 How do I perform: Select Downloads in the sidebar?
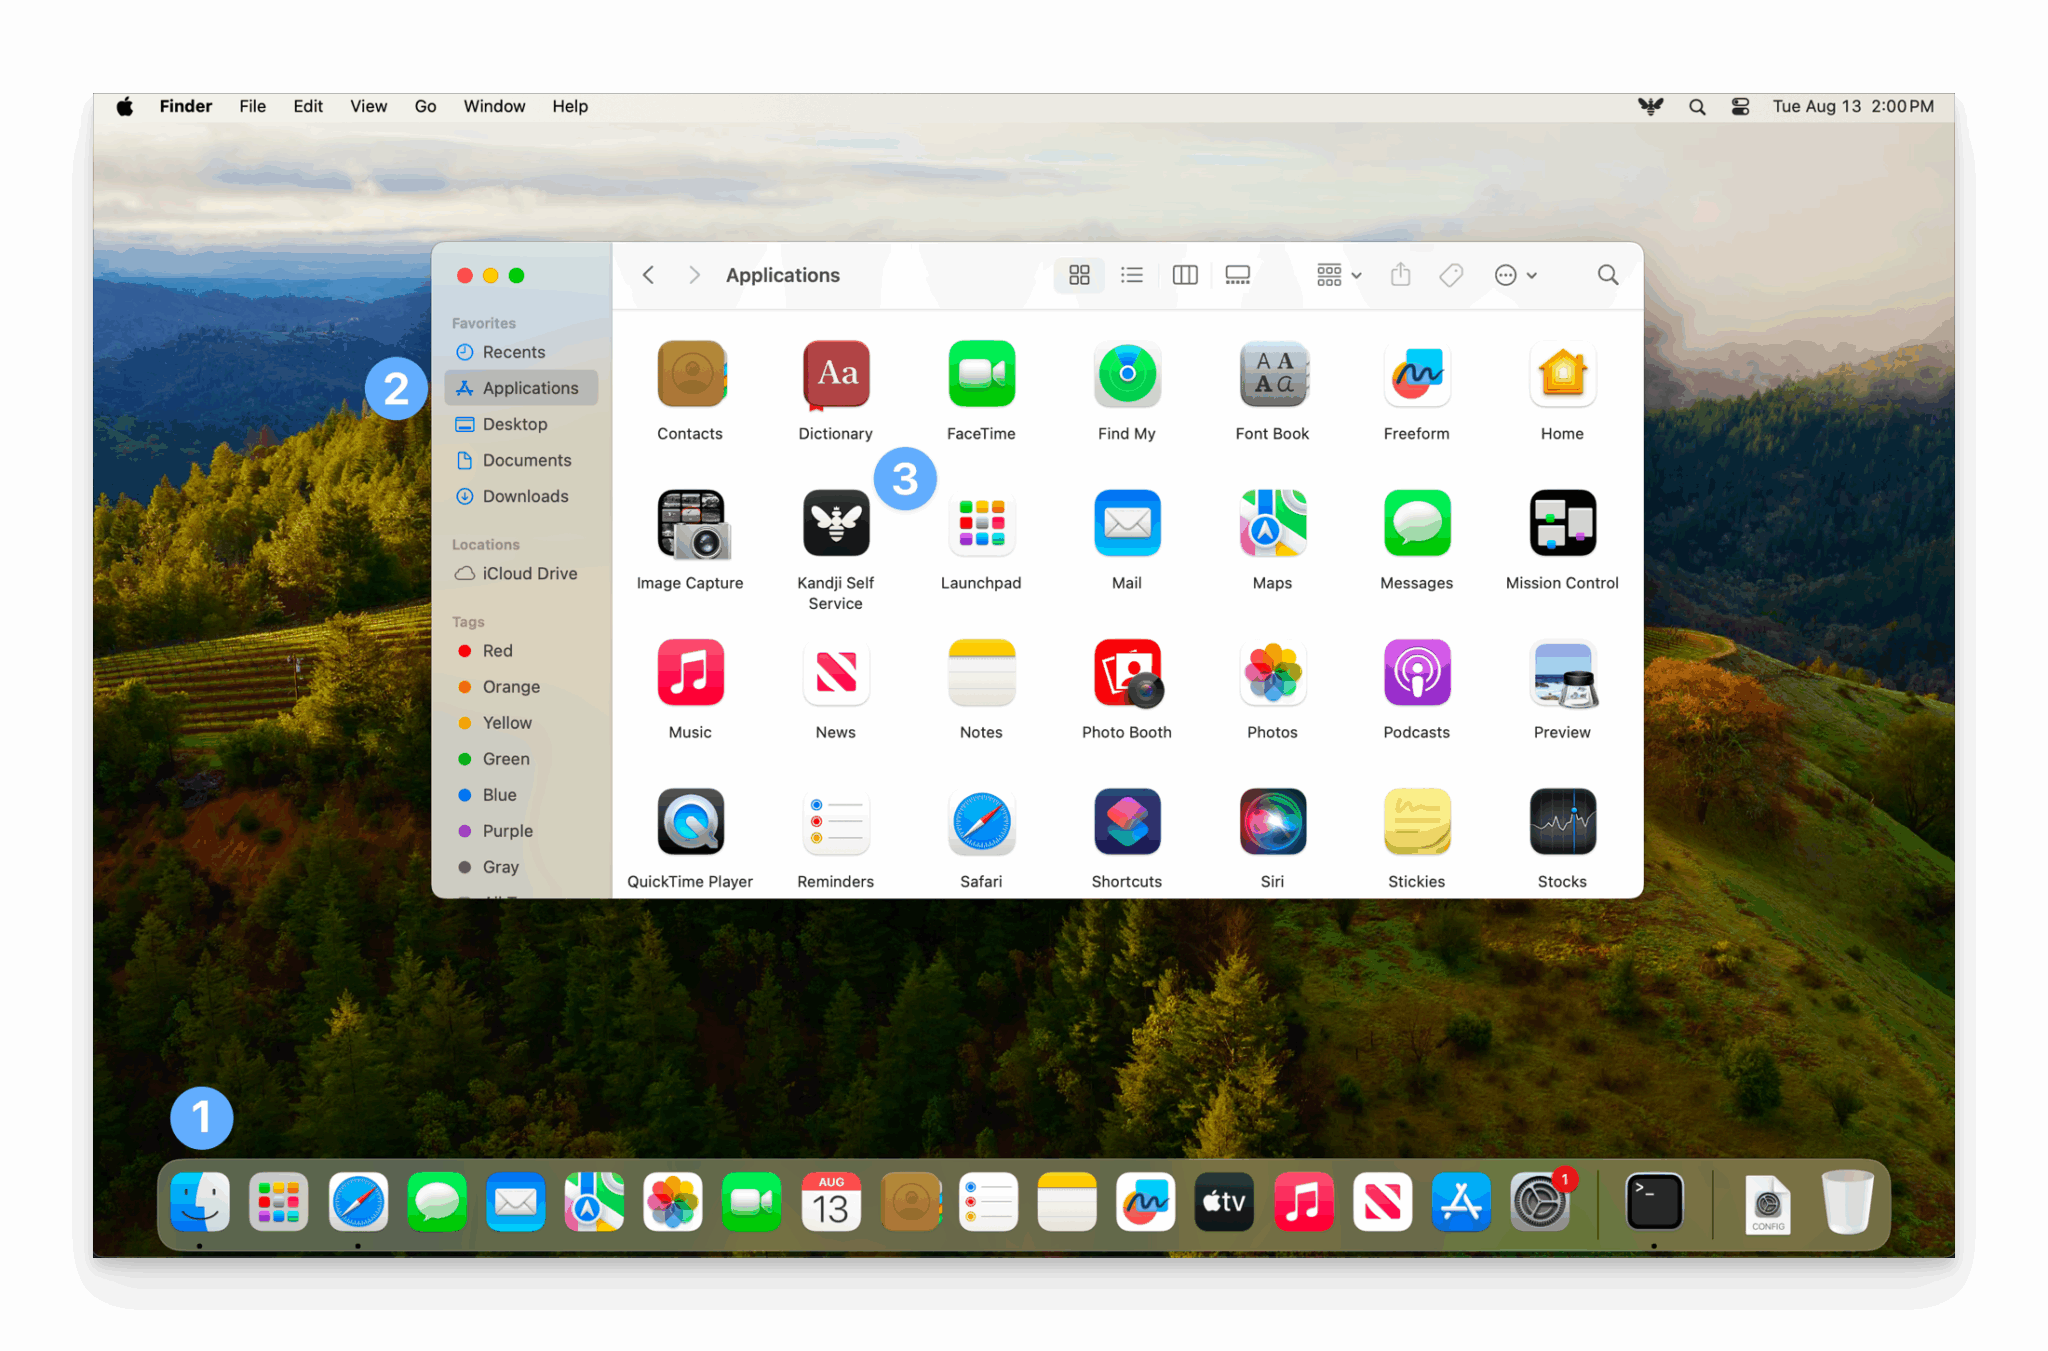(525, 496)
